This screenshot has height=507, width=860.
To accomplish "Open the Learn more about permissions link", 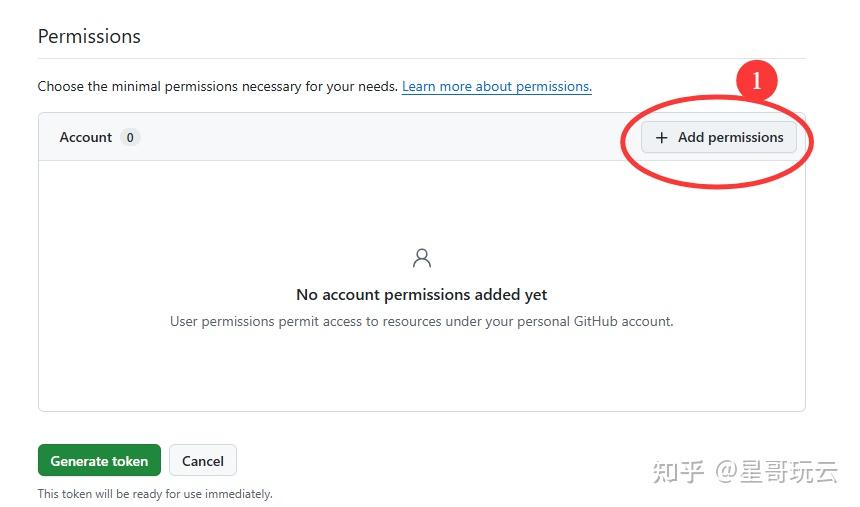I will (496, 87).
